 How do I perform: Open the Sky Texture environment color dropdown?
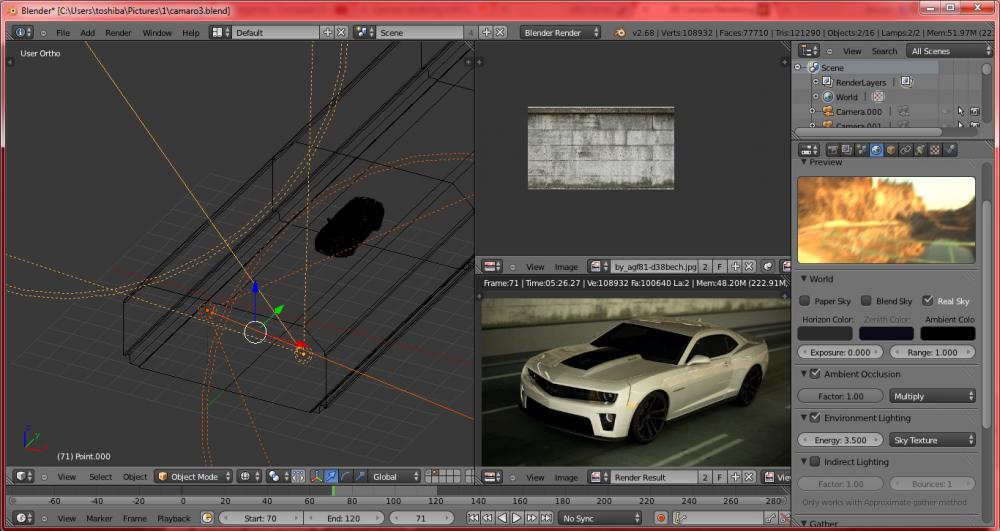tap(932, 440)
